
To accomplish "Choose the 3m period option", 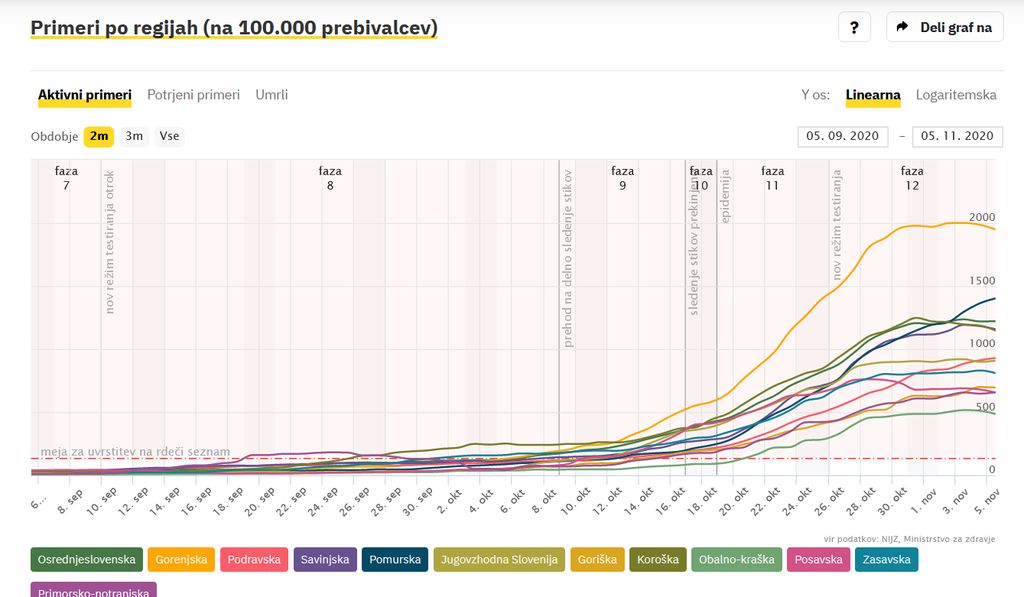I will click(x=134, y=136).
